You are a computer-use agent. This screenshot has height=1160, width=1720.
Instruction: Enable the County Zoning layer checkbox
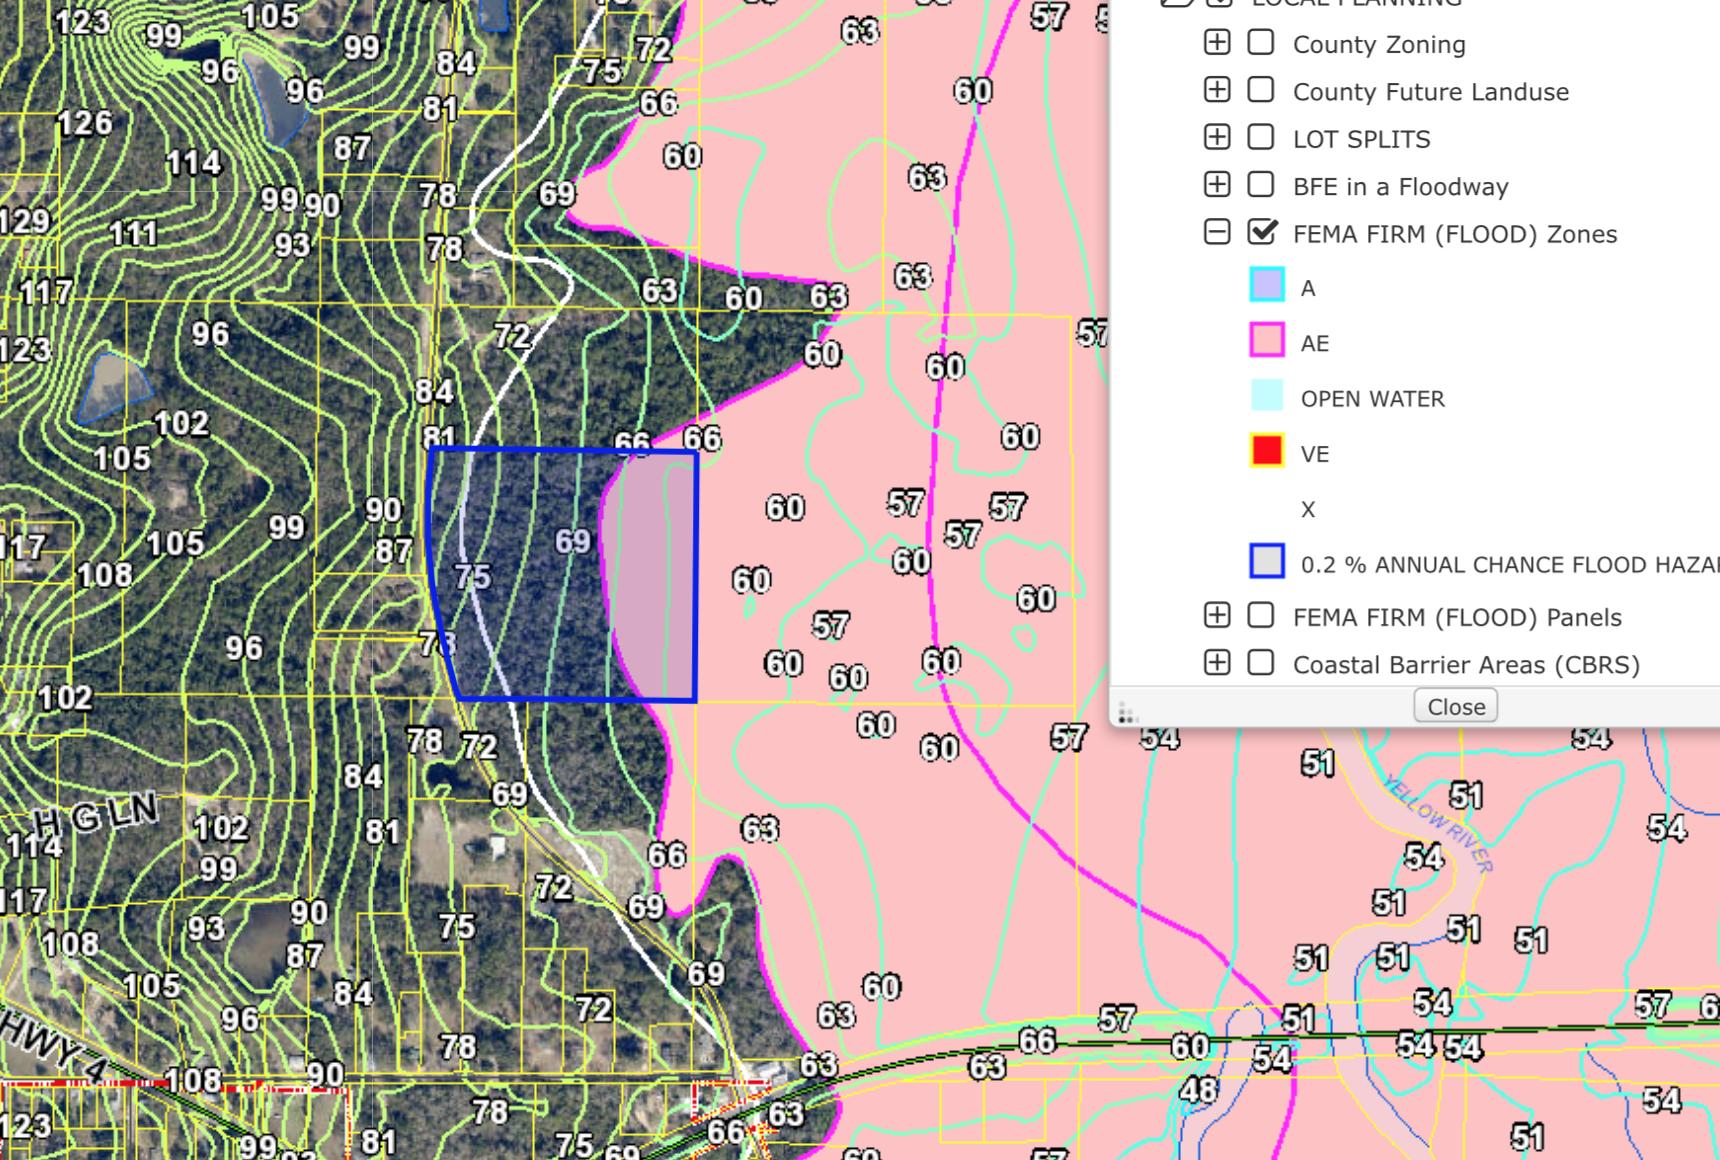[1261, 42]
